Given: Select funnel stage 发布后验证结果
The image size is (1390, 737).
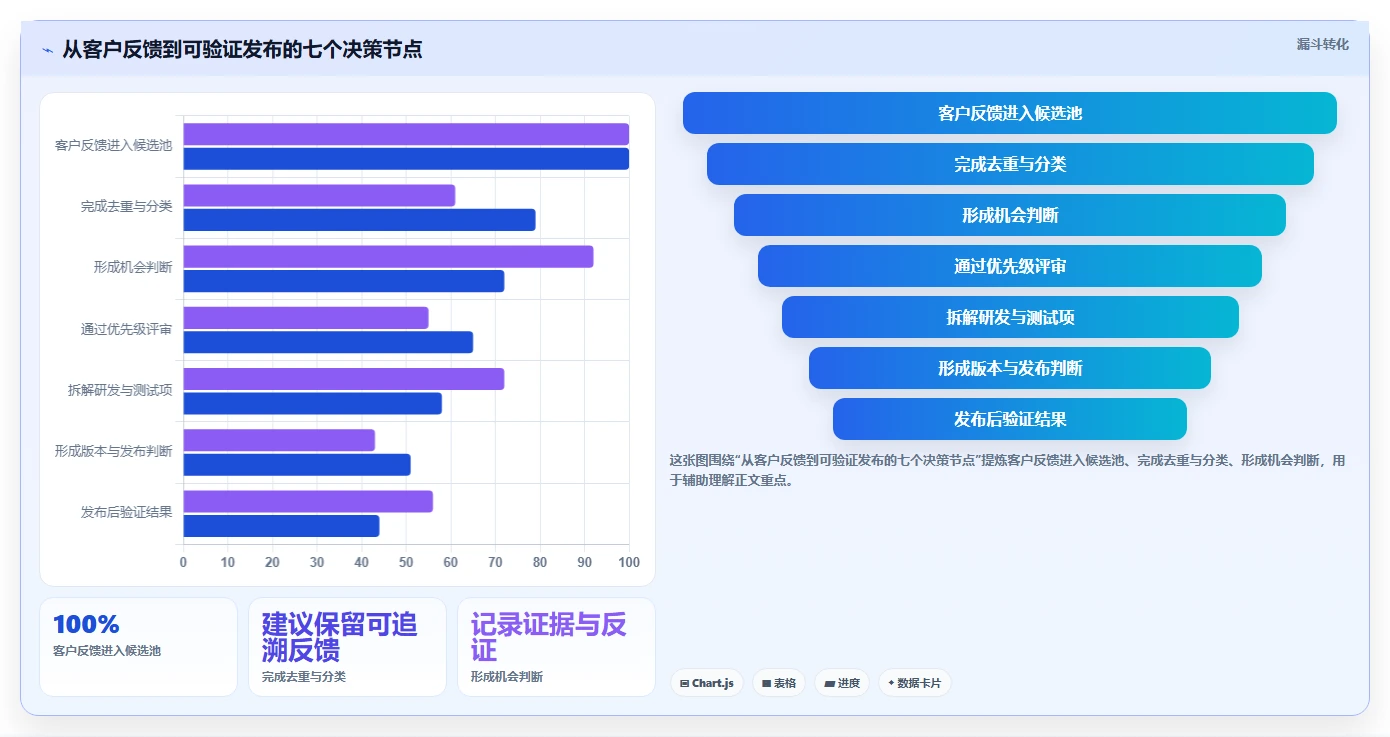Looking at the screenshot, I should click(1010, 419).
